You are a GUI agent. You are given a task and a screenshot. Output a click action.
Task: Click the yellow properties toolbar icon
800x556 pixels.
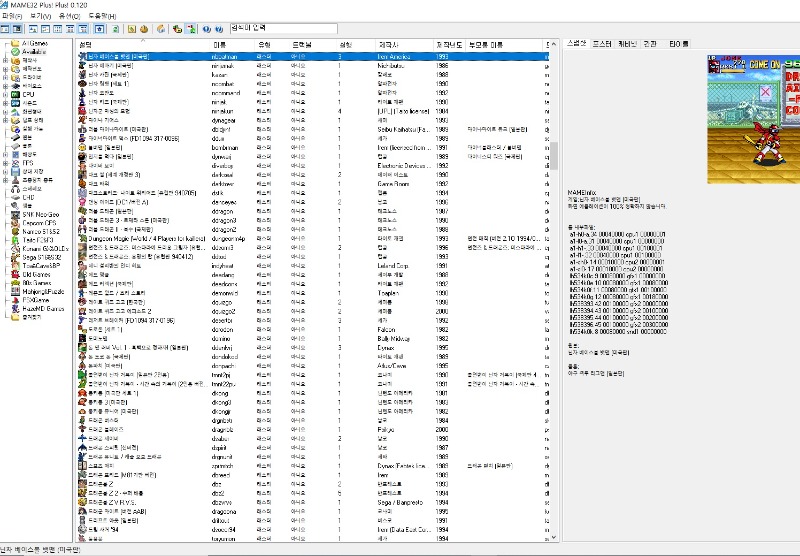point(132,29)
